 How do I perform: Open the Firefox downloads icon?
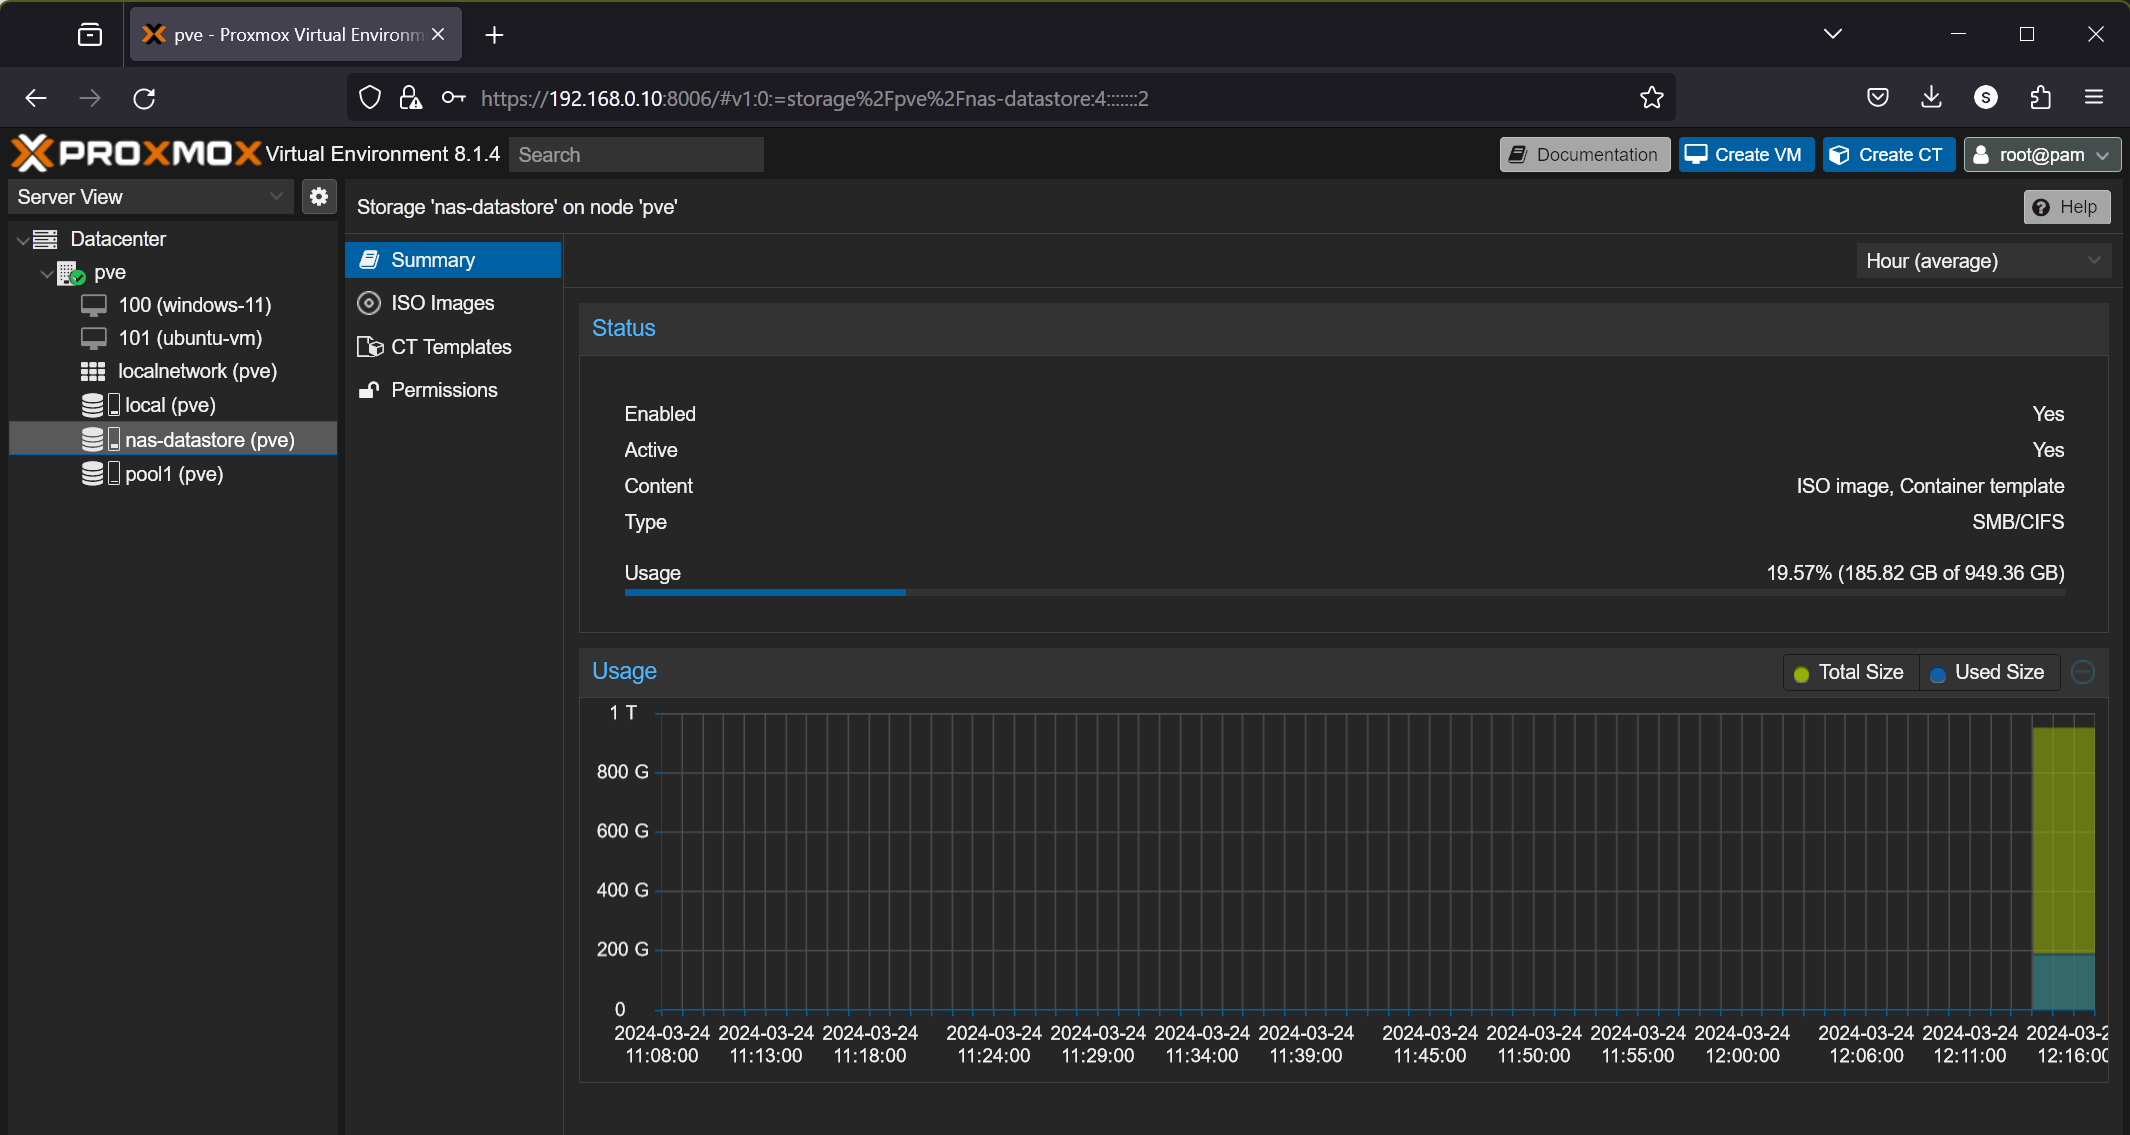pos(1931,97)
